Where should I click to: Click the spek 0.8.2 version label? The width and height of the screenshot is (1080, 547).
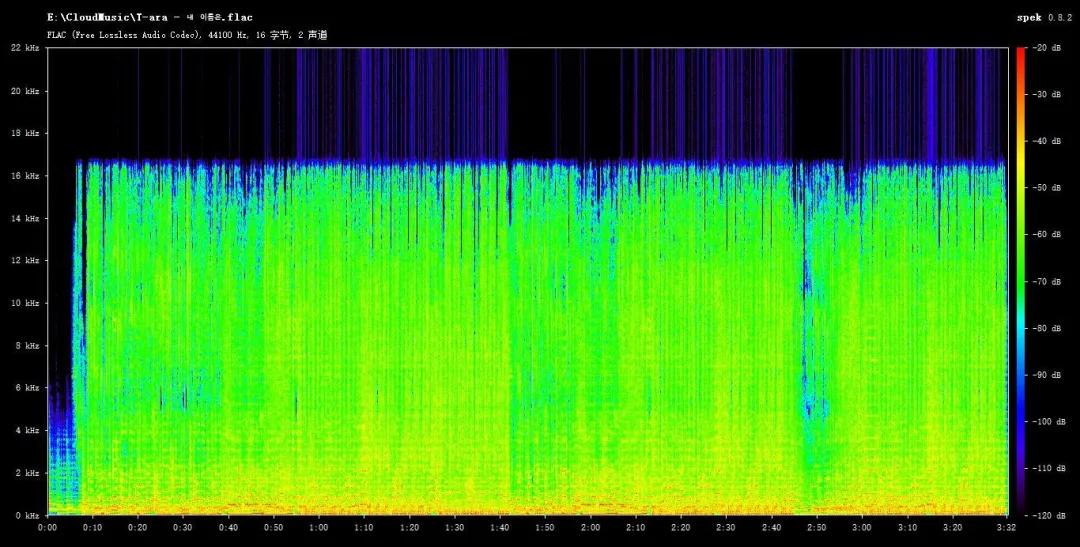[x=1044, y=17]
